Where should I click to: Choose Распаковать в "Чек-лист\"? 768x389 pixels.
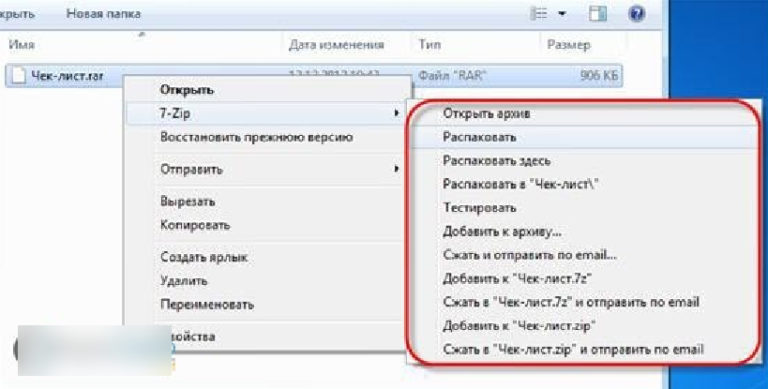[x=521, y=184]
